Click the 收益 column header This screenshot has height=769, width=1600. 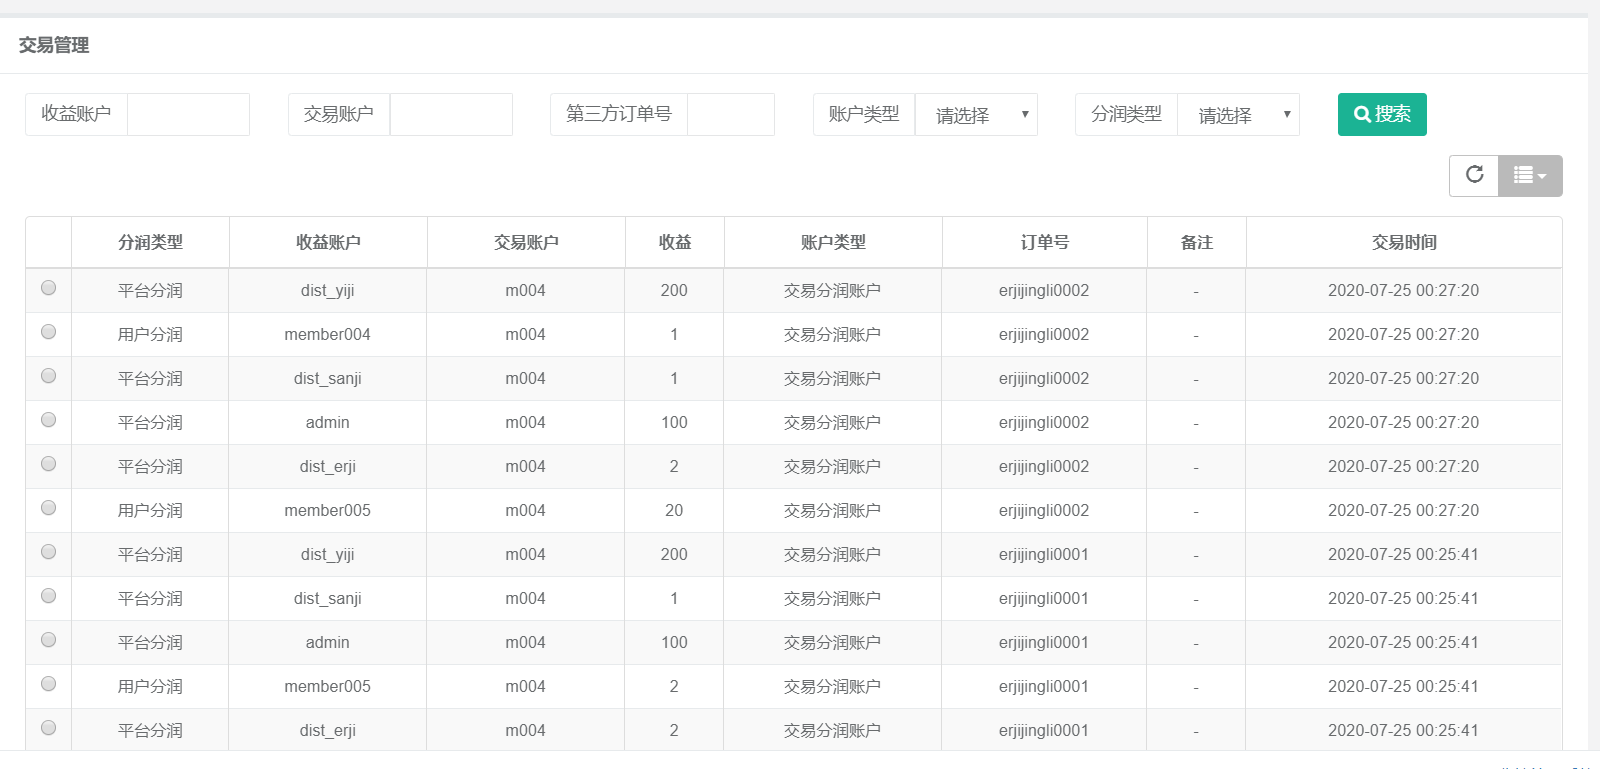[675, 242]
